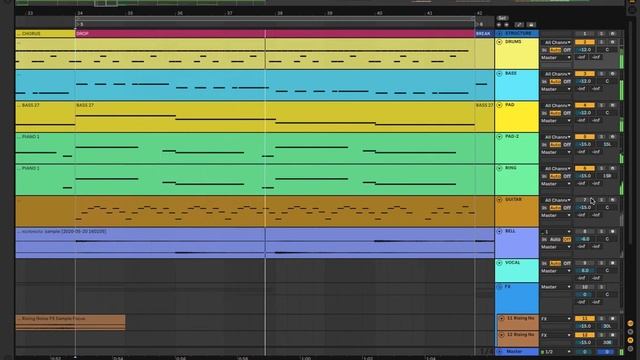Arm the DRUMS track for recording

612,42
